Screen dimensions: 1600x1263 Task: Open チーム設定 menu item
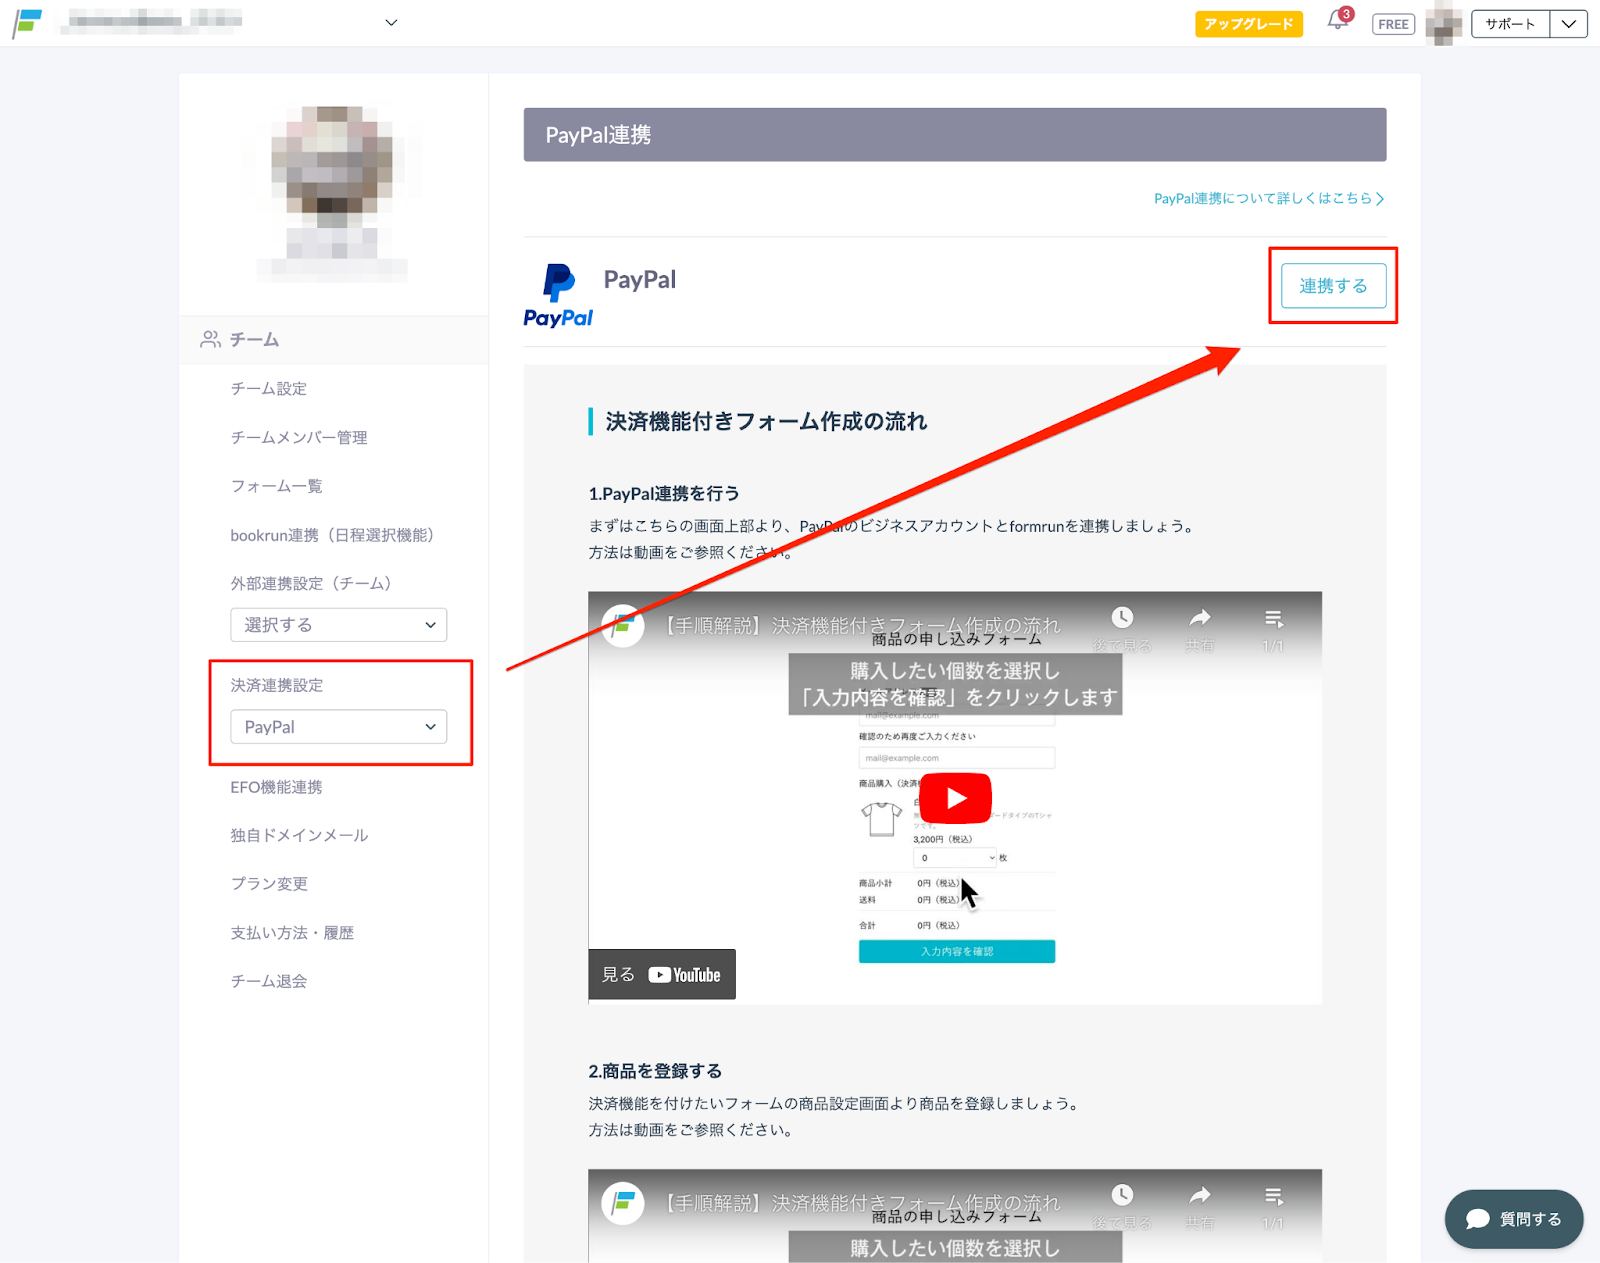click(269, 389)
